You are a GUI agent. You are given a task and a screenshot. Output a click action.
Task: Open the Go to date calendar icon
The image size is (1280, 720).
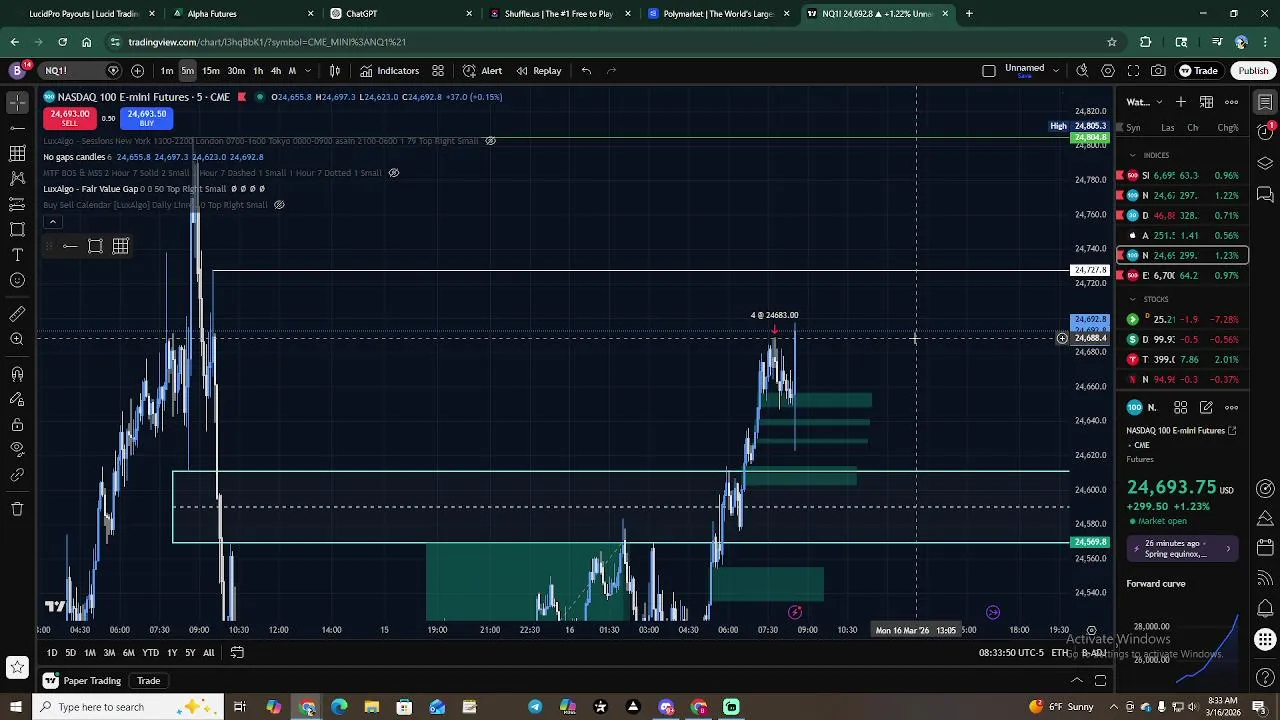click(x=237, y=653)
